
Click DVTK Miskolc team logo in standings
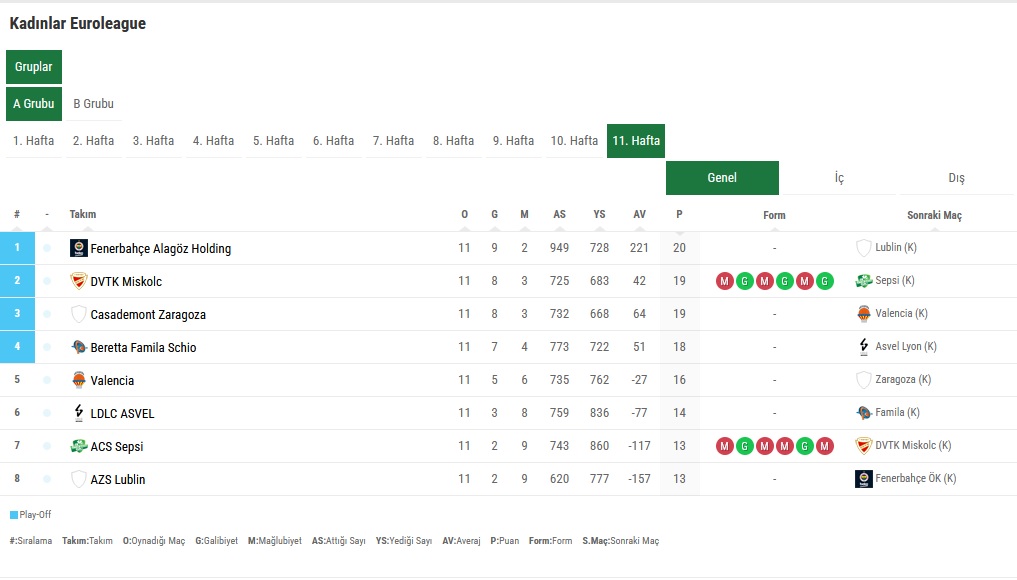point(79,281)
